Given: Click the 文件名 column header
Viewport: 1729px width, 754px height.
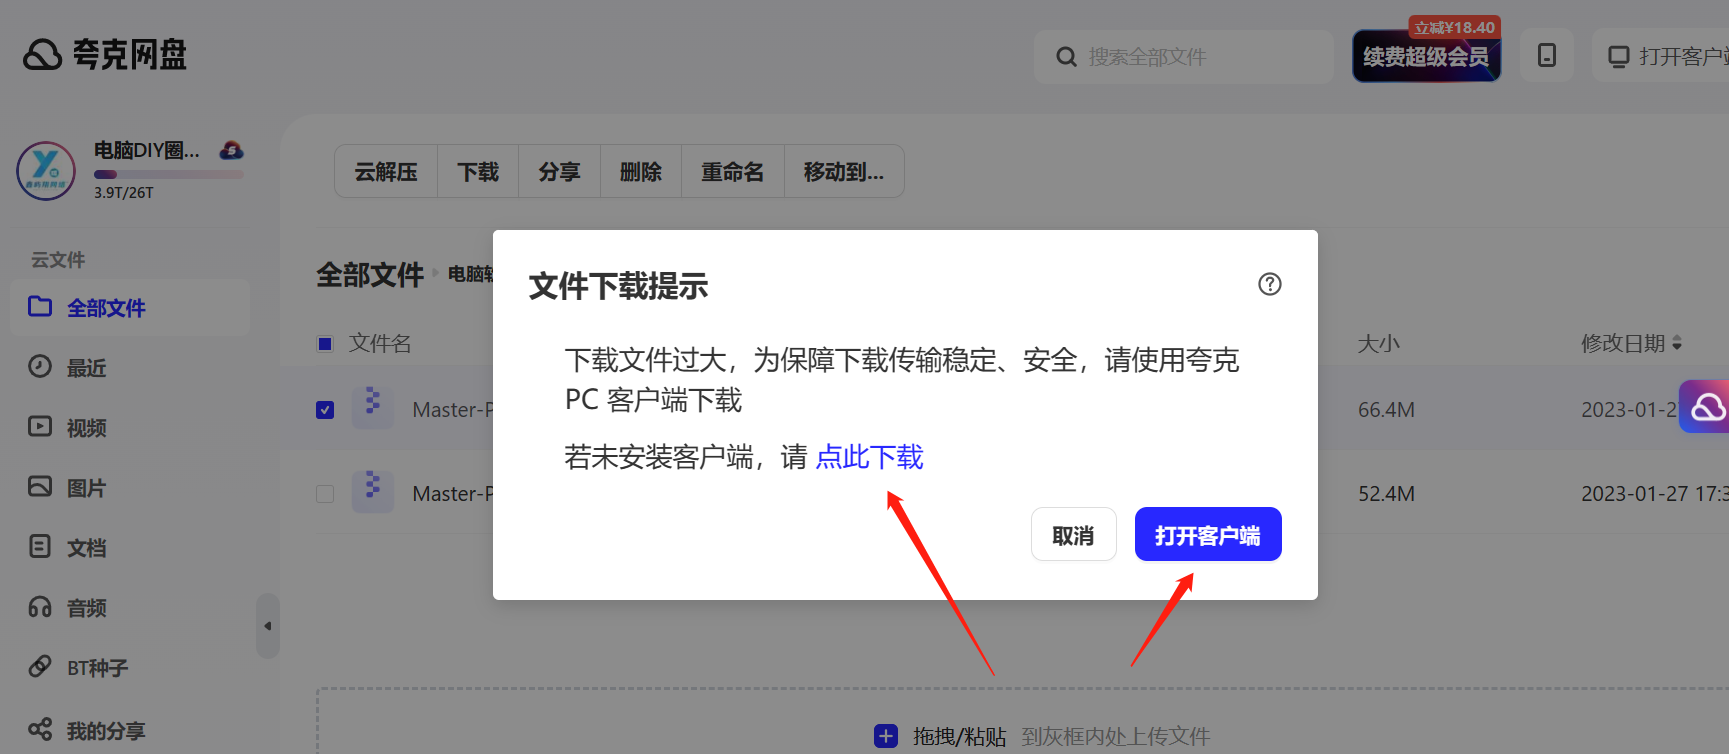Looking at the screenshot, I should [x=380, y=344].
